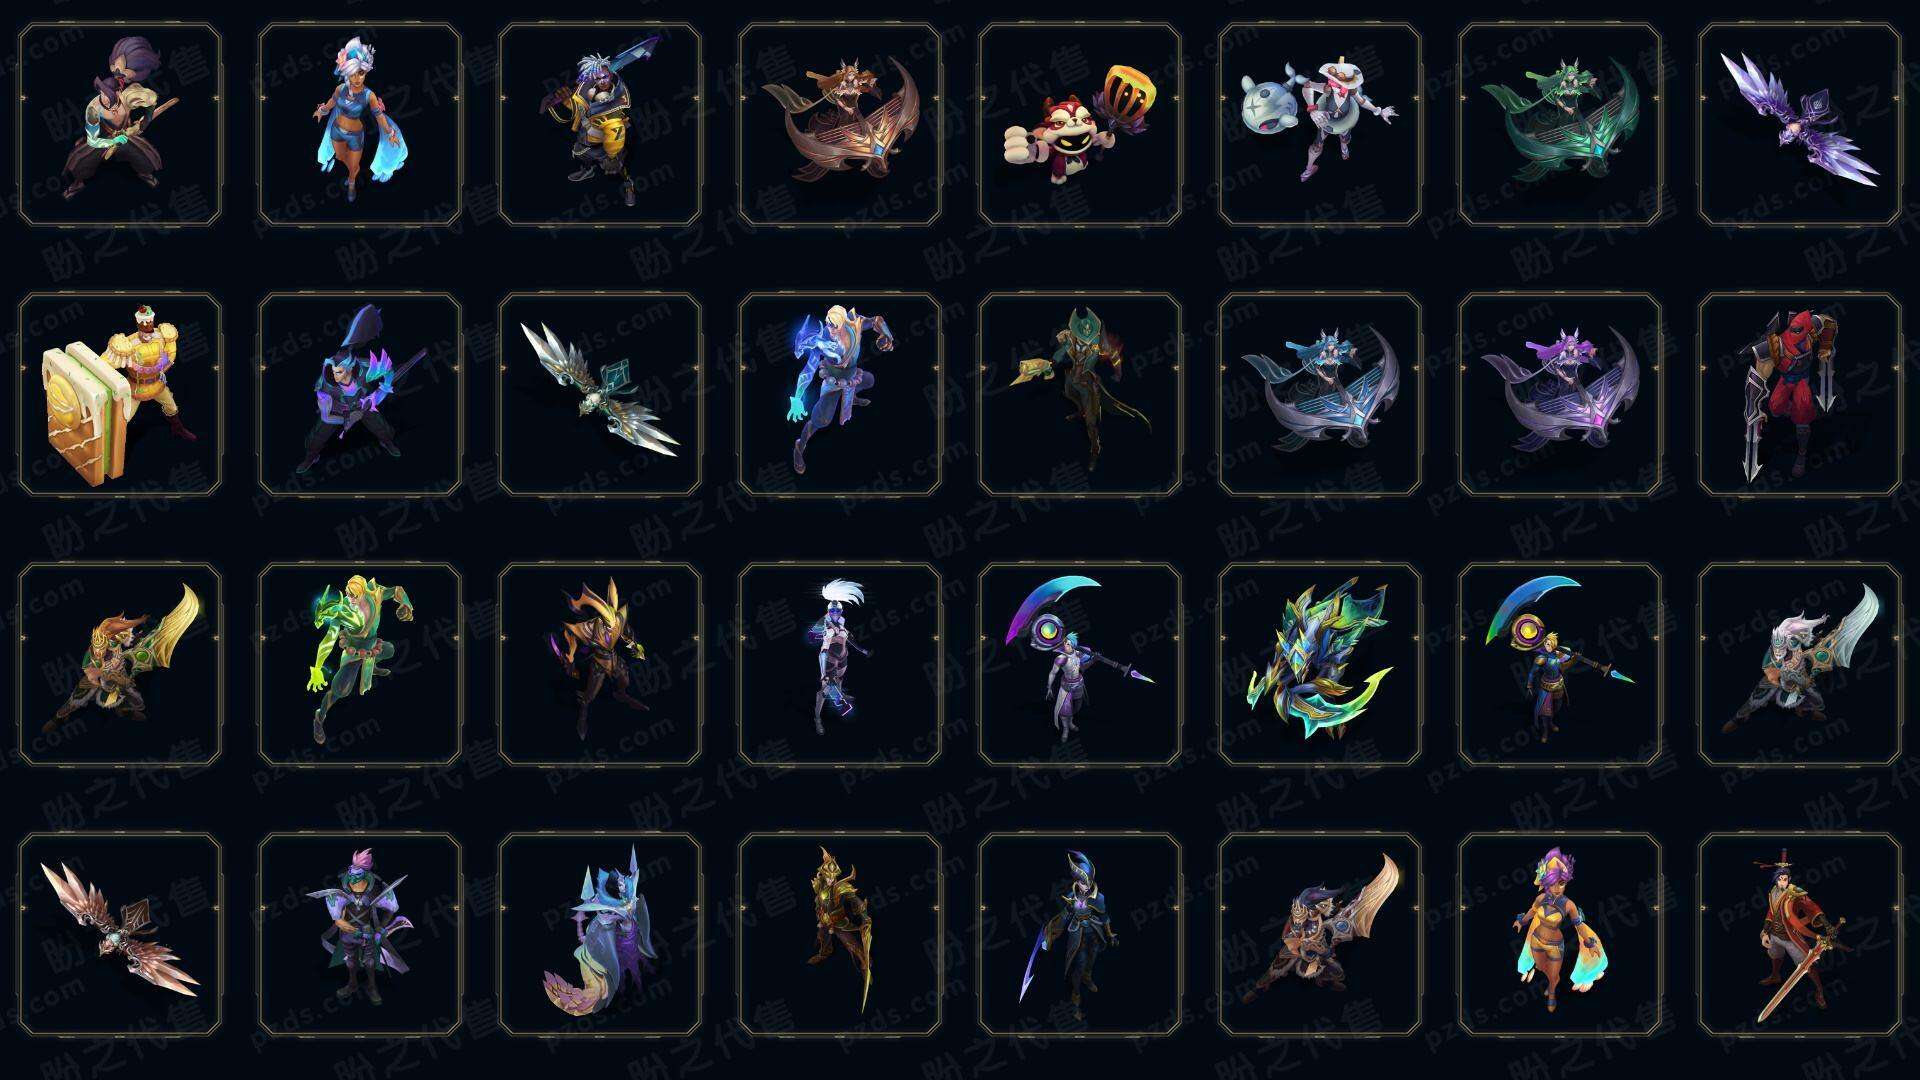1920x1080 pixels.
Task: Select the orange-skinned dancer with purple hair
Action: click(1560, 934)
